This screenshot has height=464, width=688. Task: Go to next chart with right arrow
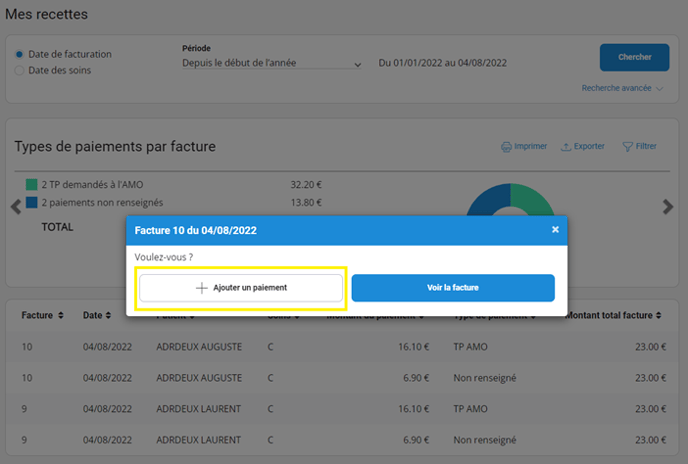[668, 207]
